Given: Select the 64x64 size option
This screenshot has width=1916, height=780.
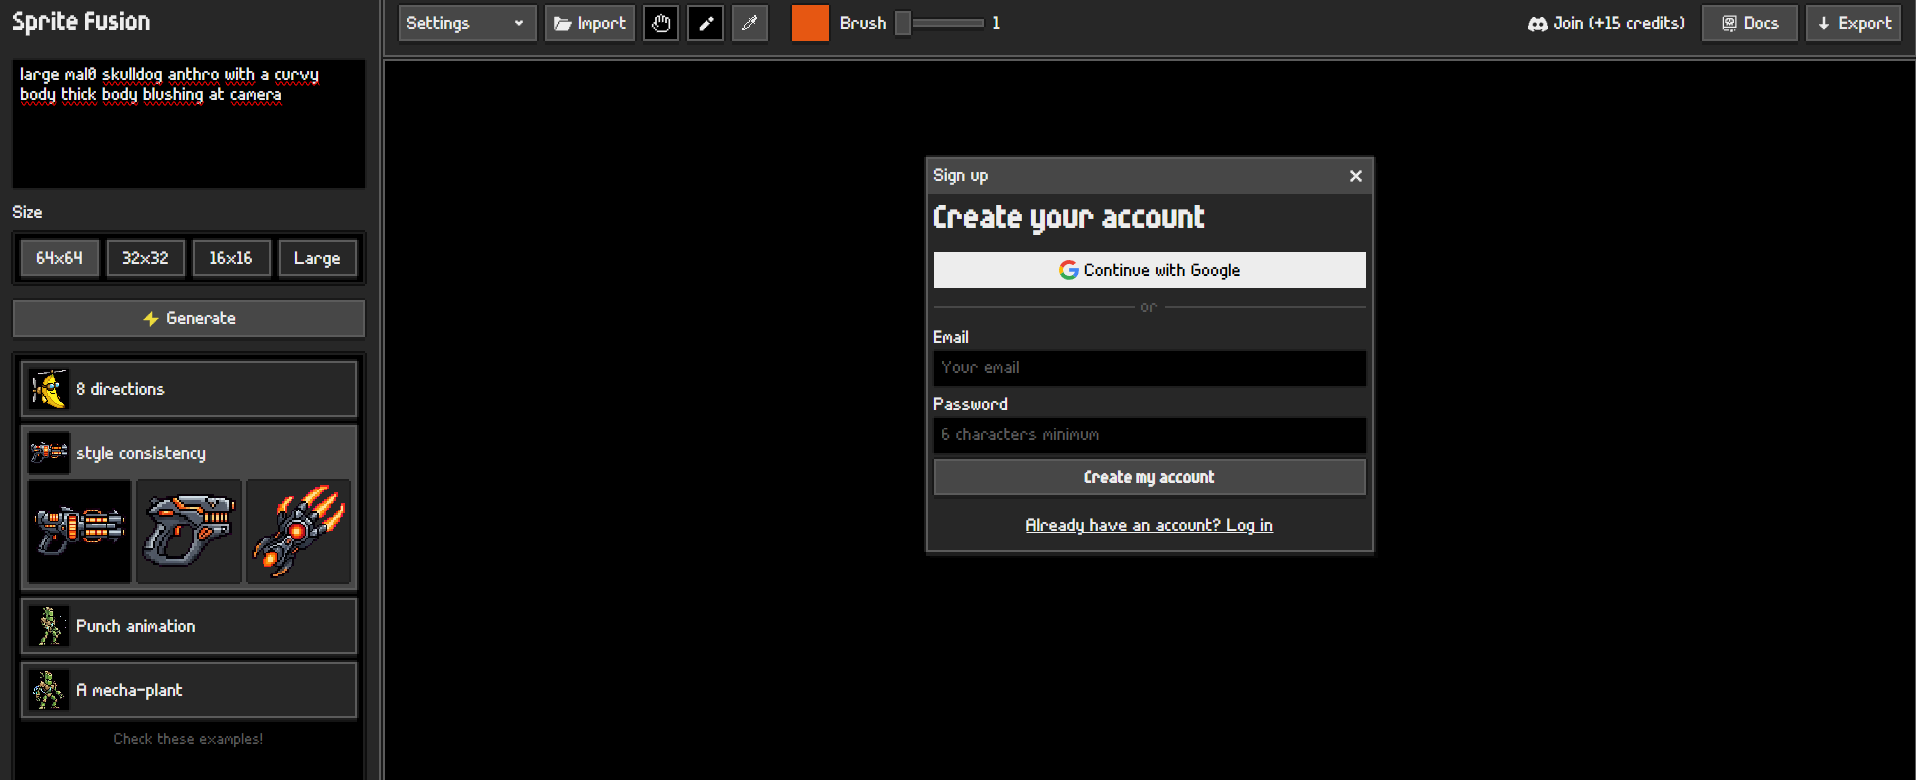Looking at the screenshot, I should 60,258.
